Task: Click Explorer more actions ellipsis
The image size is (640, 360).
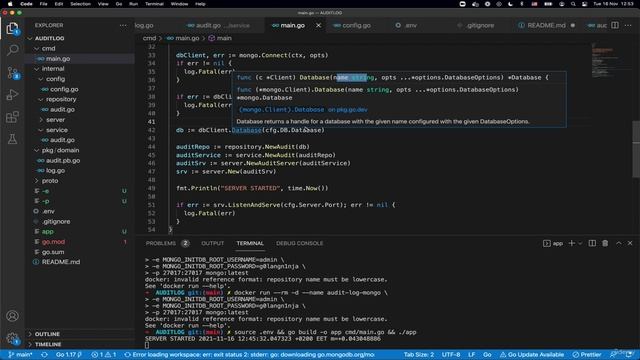Action: [x=123, y=25]
